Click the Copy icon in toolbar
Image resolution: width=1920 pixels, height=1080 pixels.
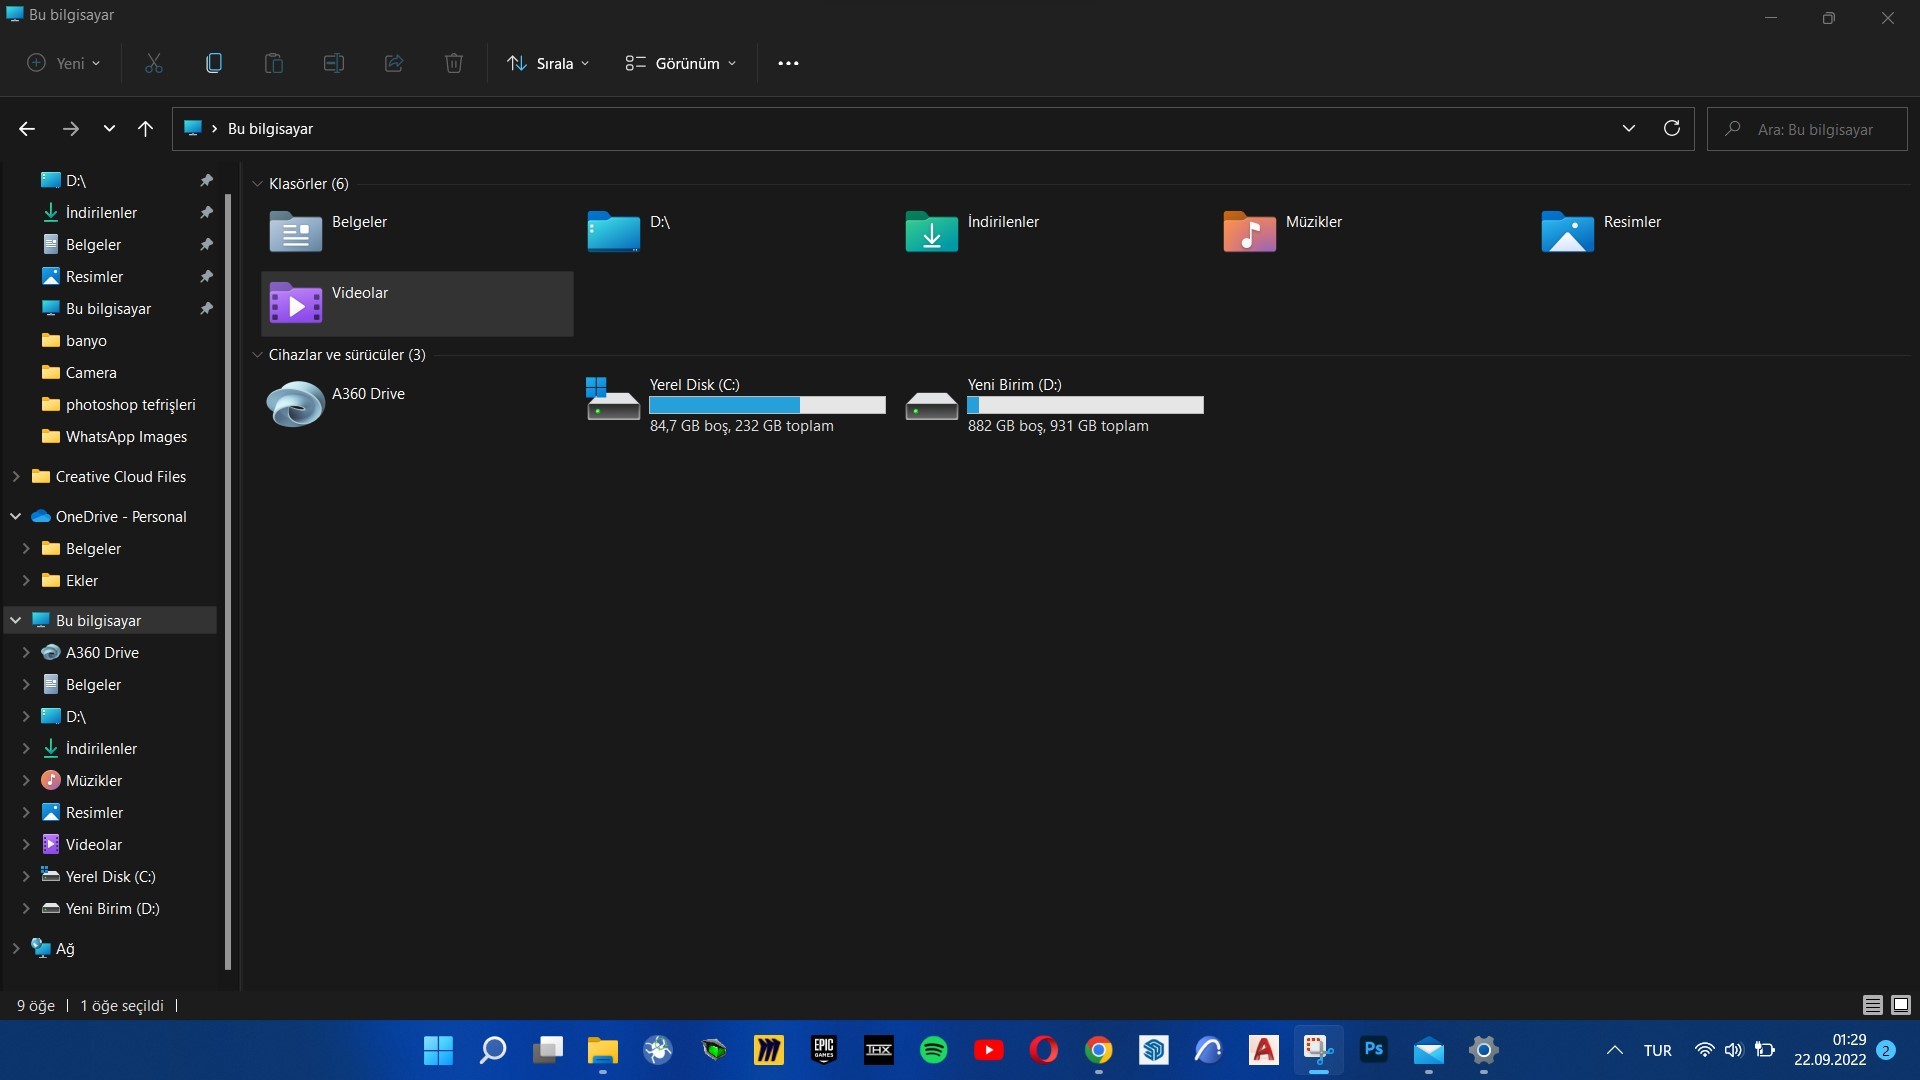click(x=213, y=63)
